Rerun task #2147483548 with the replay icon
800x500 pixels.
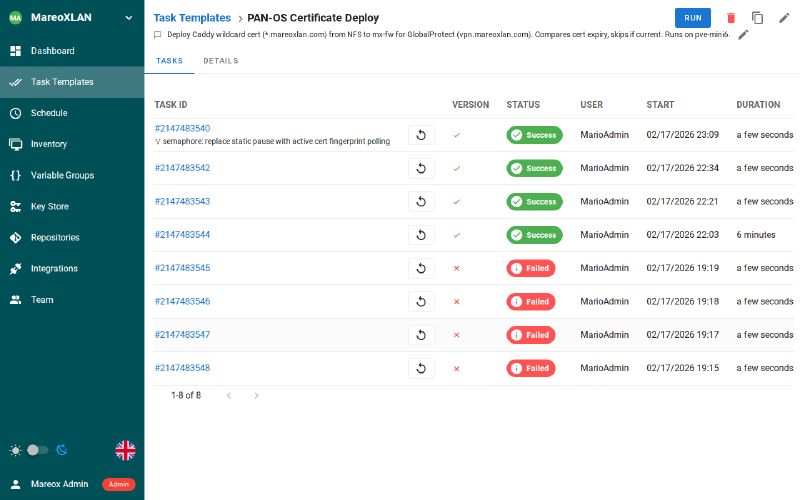pos(421,368)
